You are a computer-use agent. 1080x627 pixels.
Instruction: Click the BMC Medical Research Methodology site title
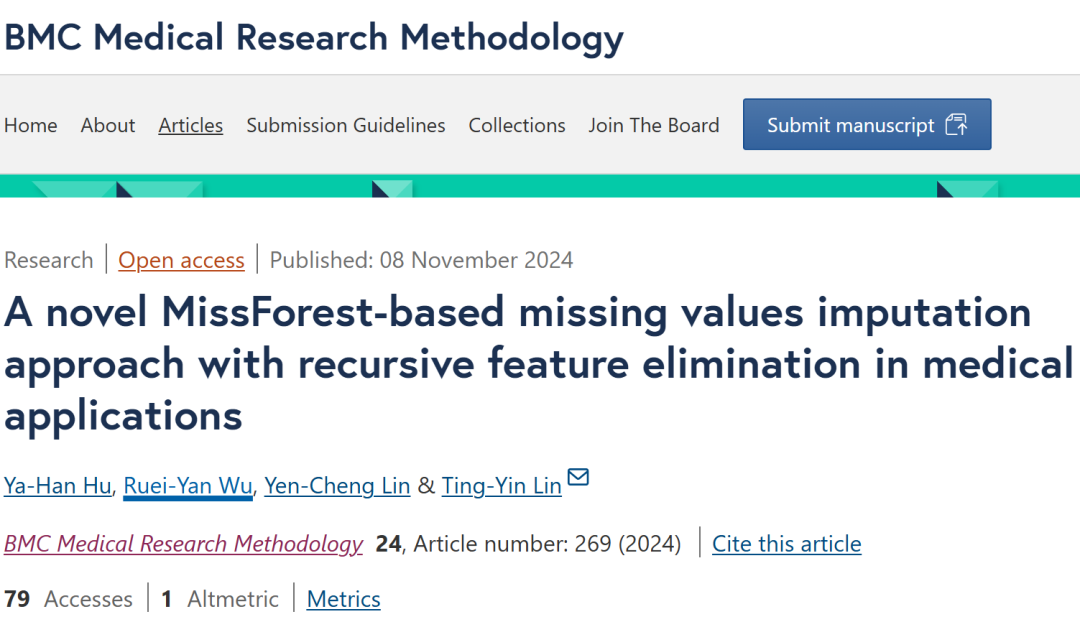click(314, 38)
